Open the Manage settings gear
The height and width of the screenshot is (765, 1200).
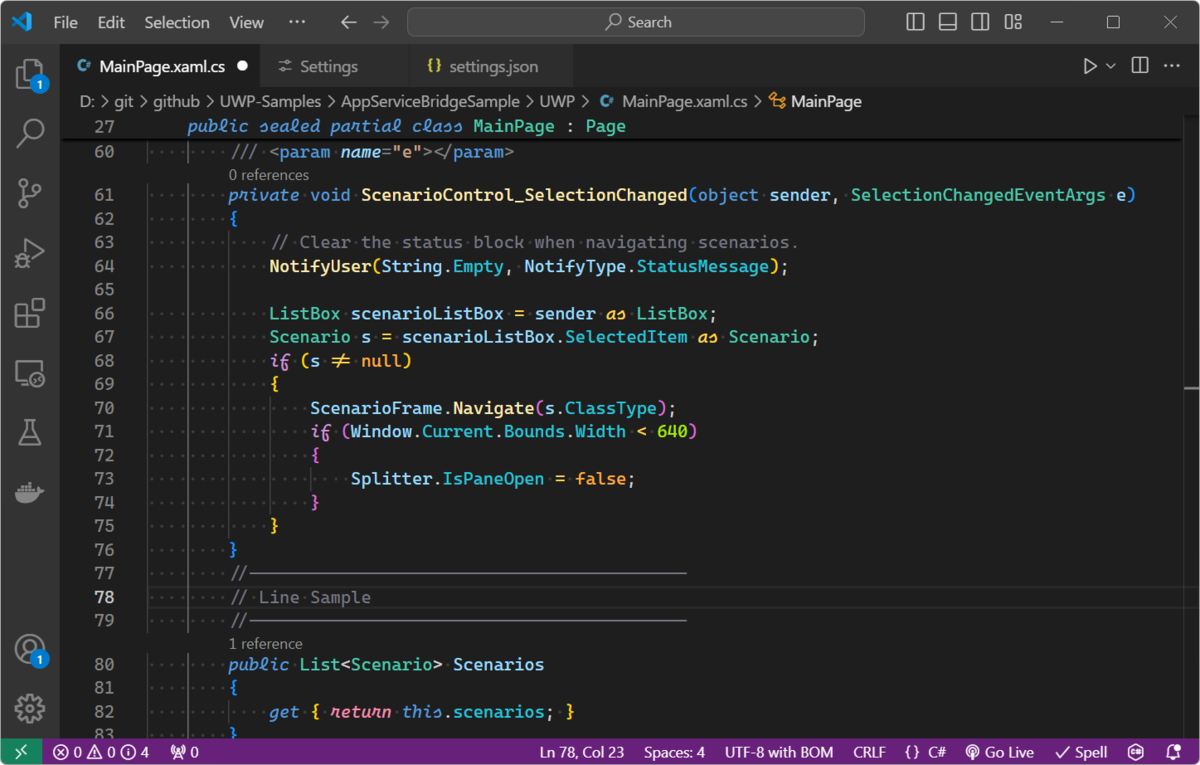(x=30, y=708)
